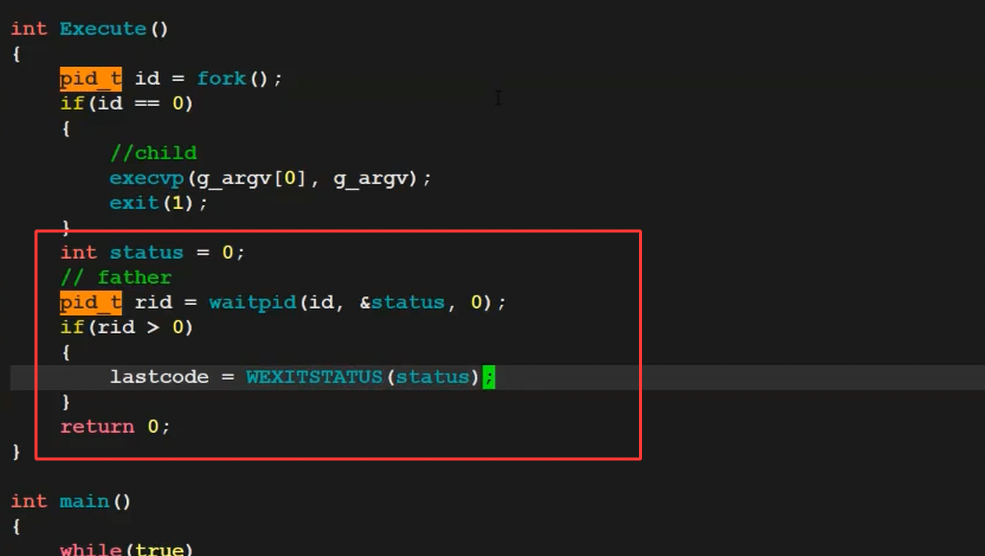This screenshot has height=556, width=985.
Task: Click the //child comment
Action: click(x=153, y=153)
